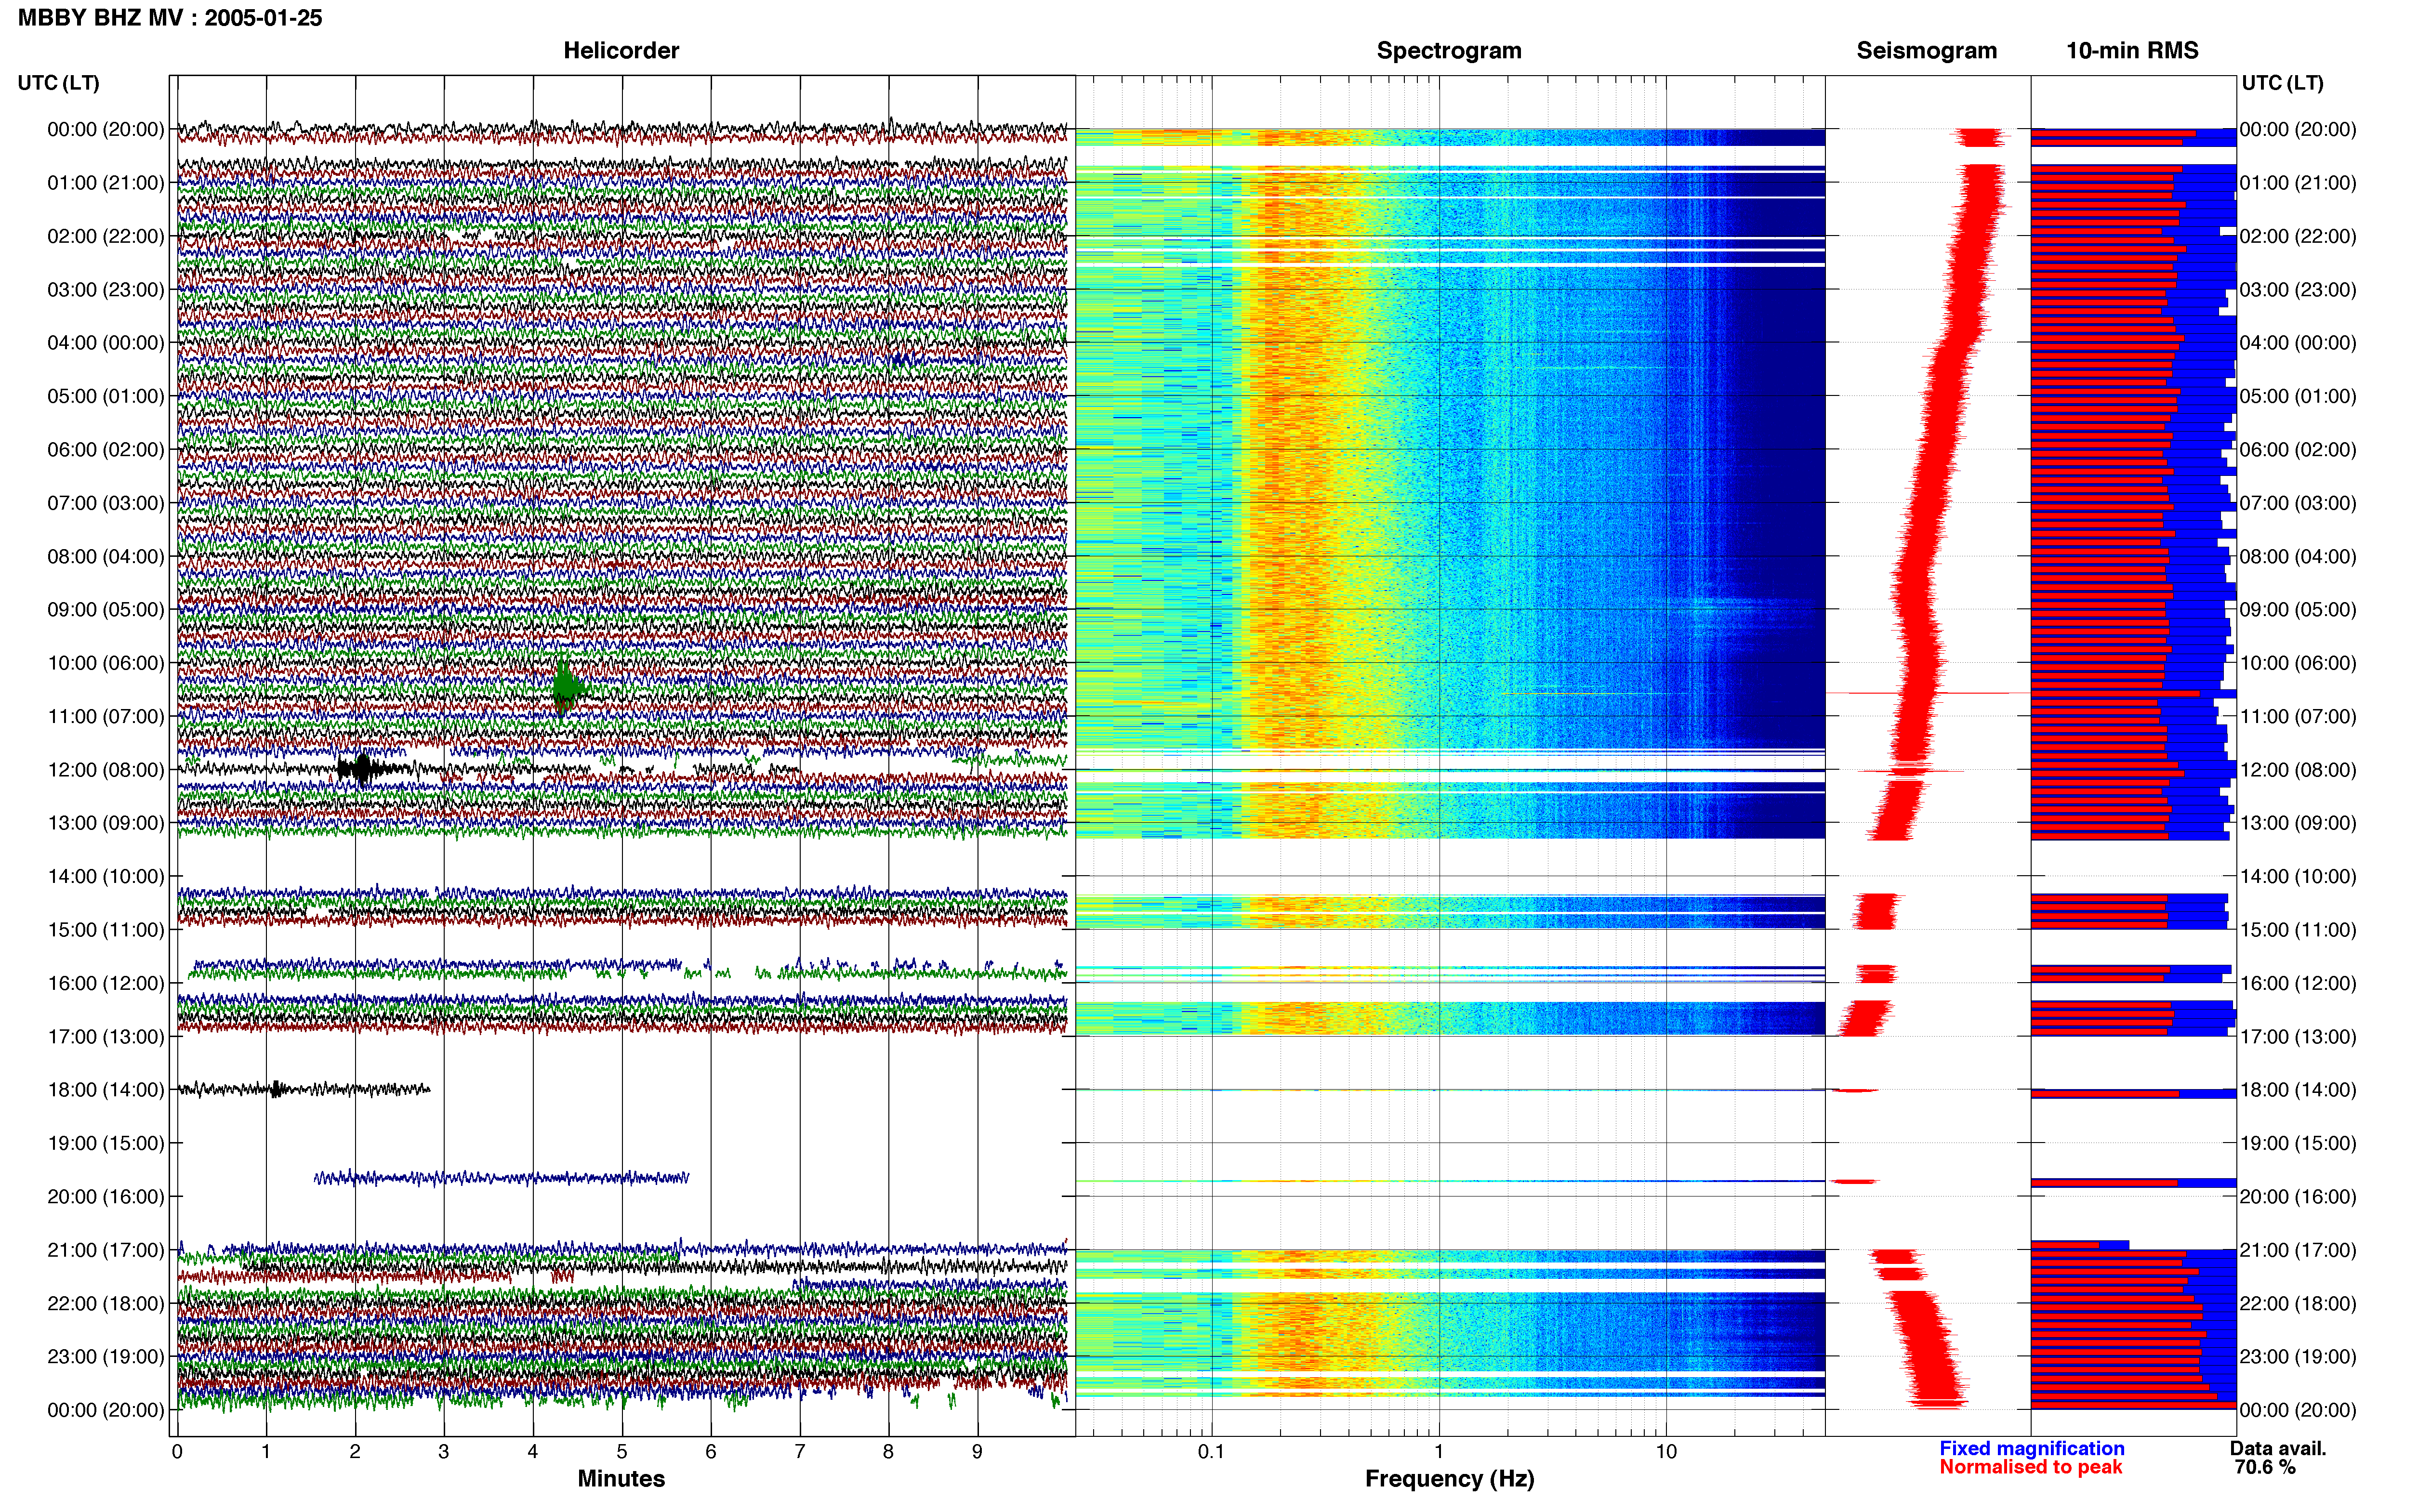The image size is (2418, 1512).
Task: Select the Seismogram panel heading
Action: click(x=1927, y=50)
